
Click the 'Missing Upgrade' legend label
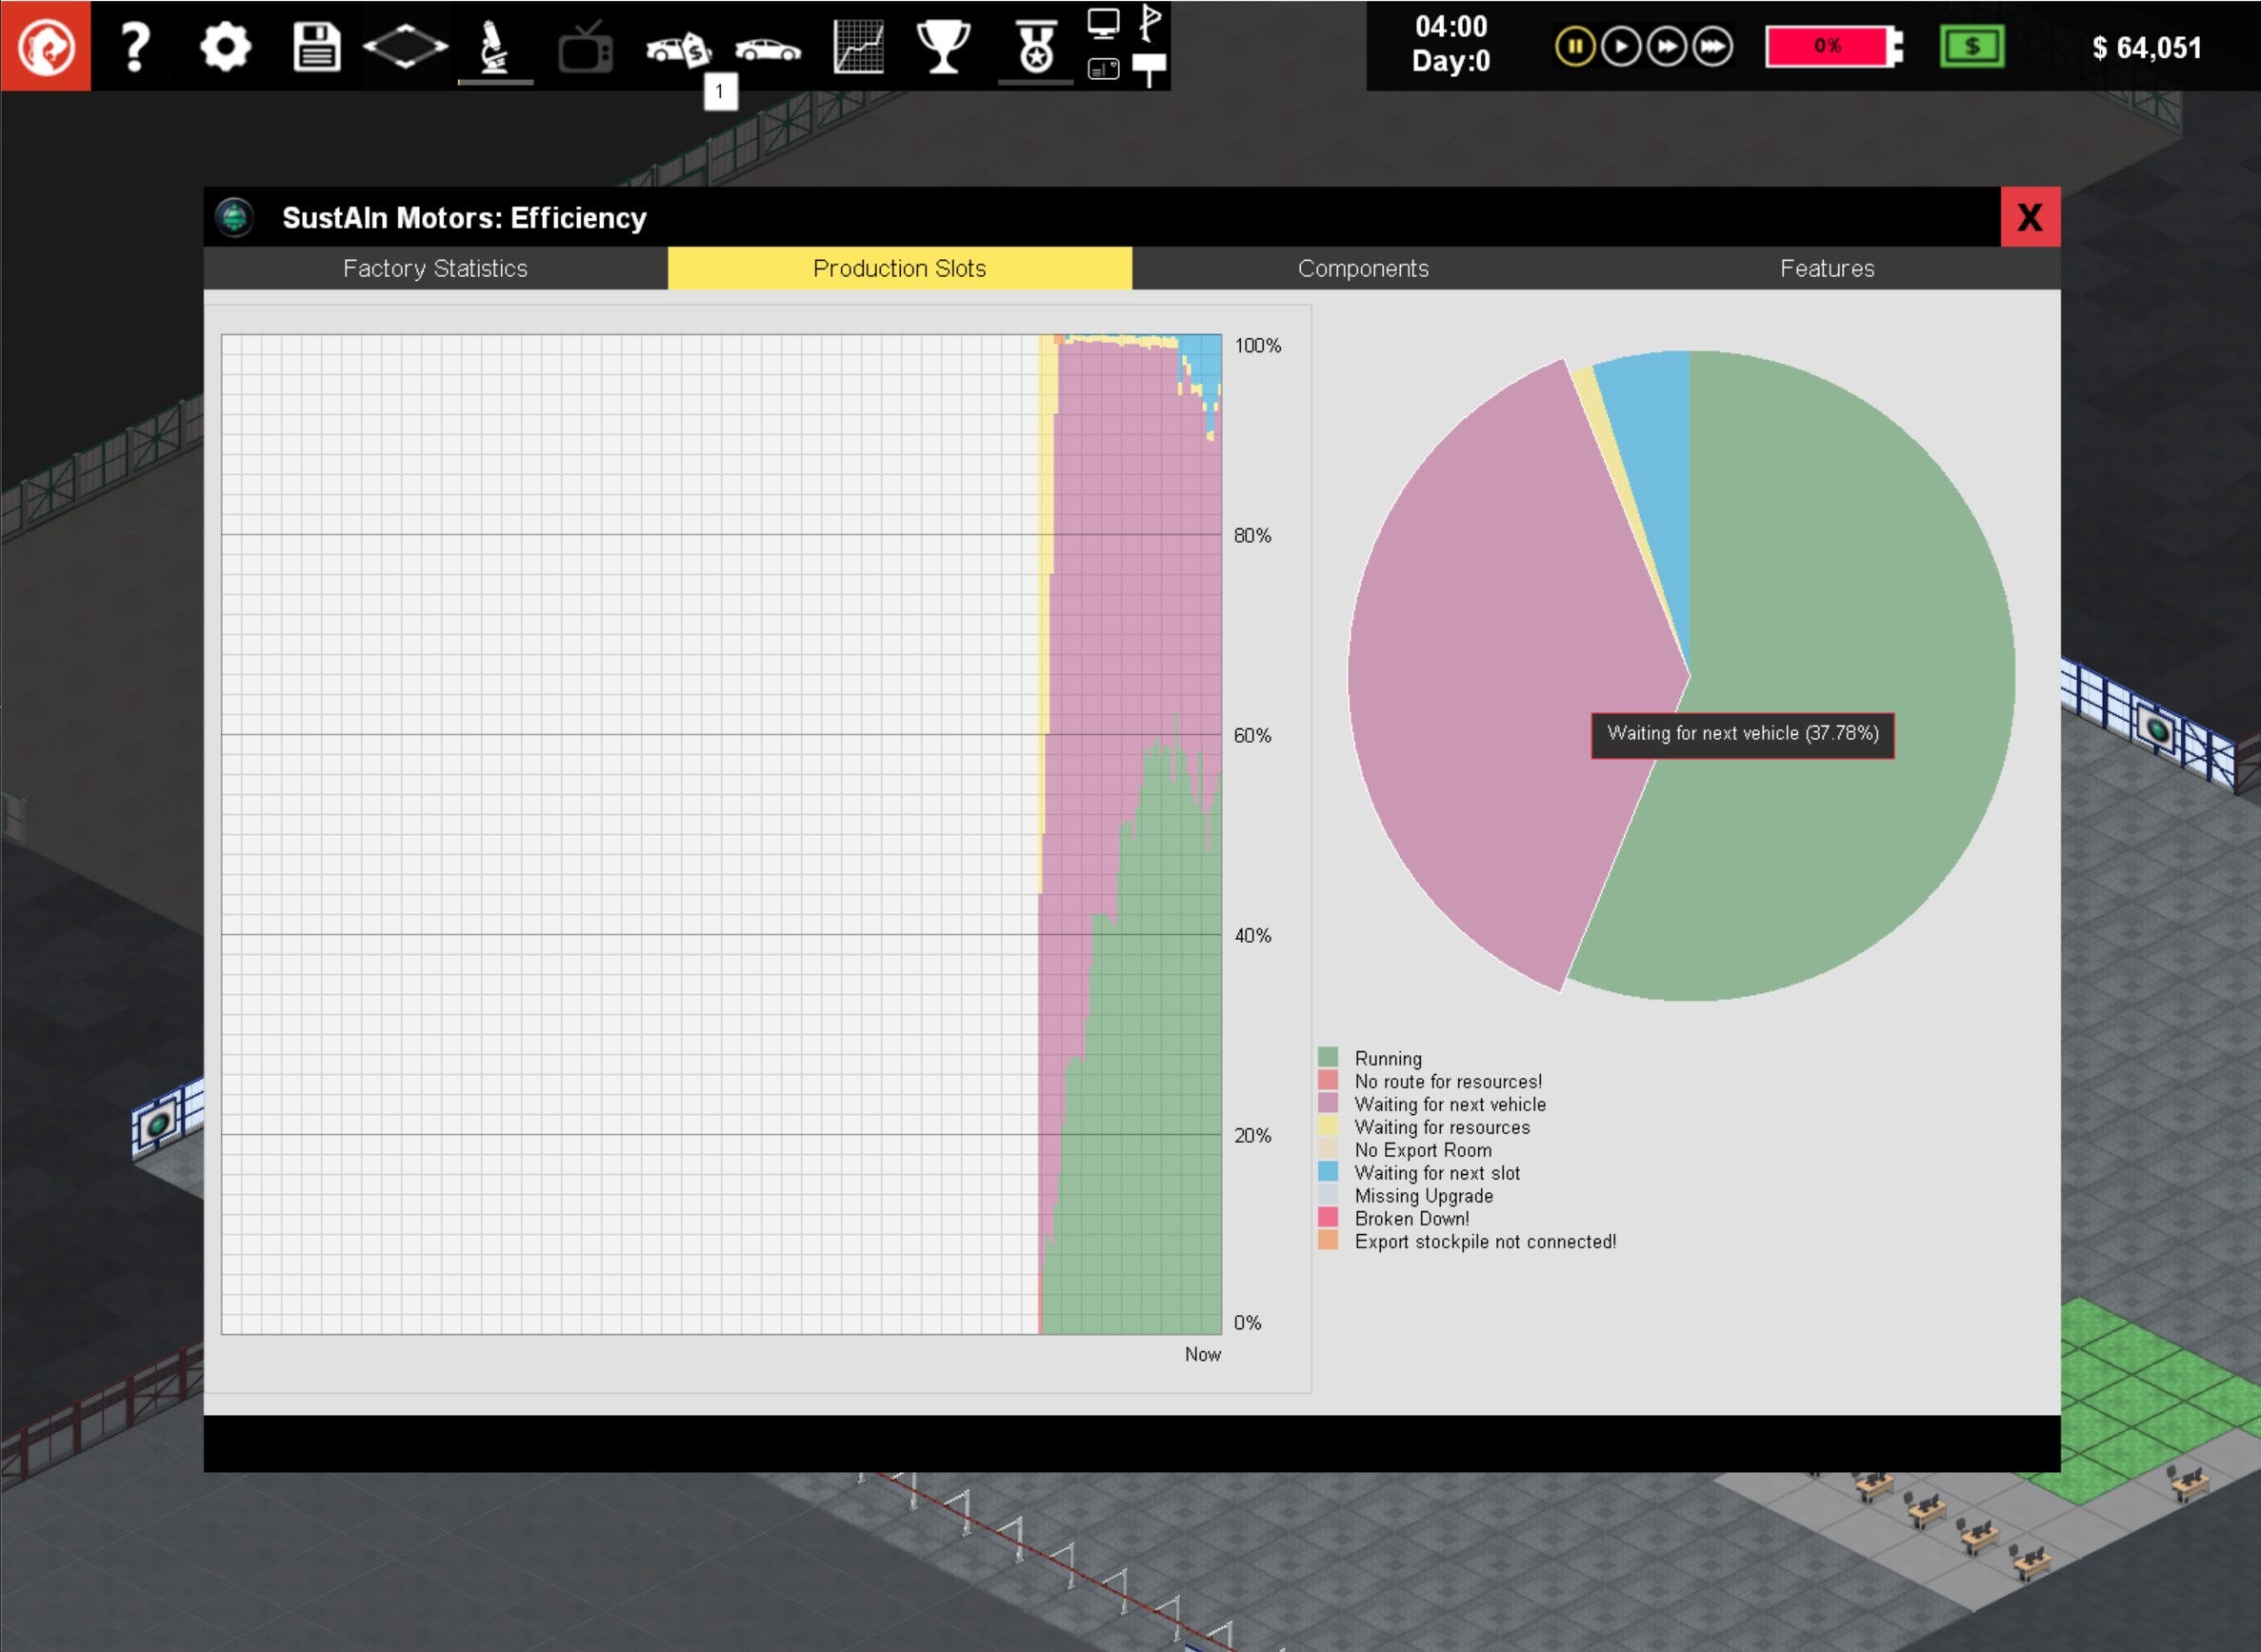[x=1424, y=1195]
